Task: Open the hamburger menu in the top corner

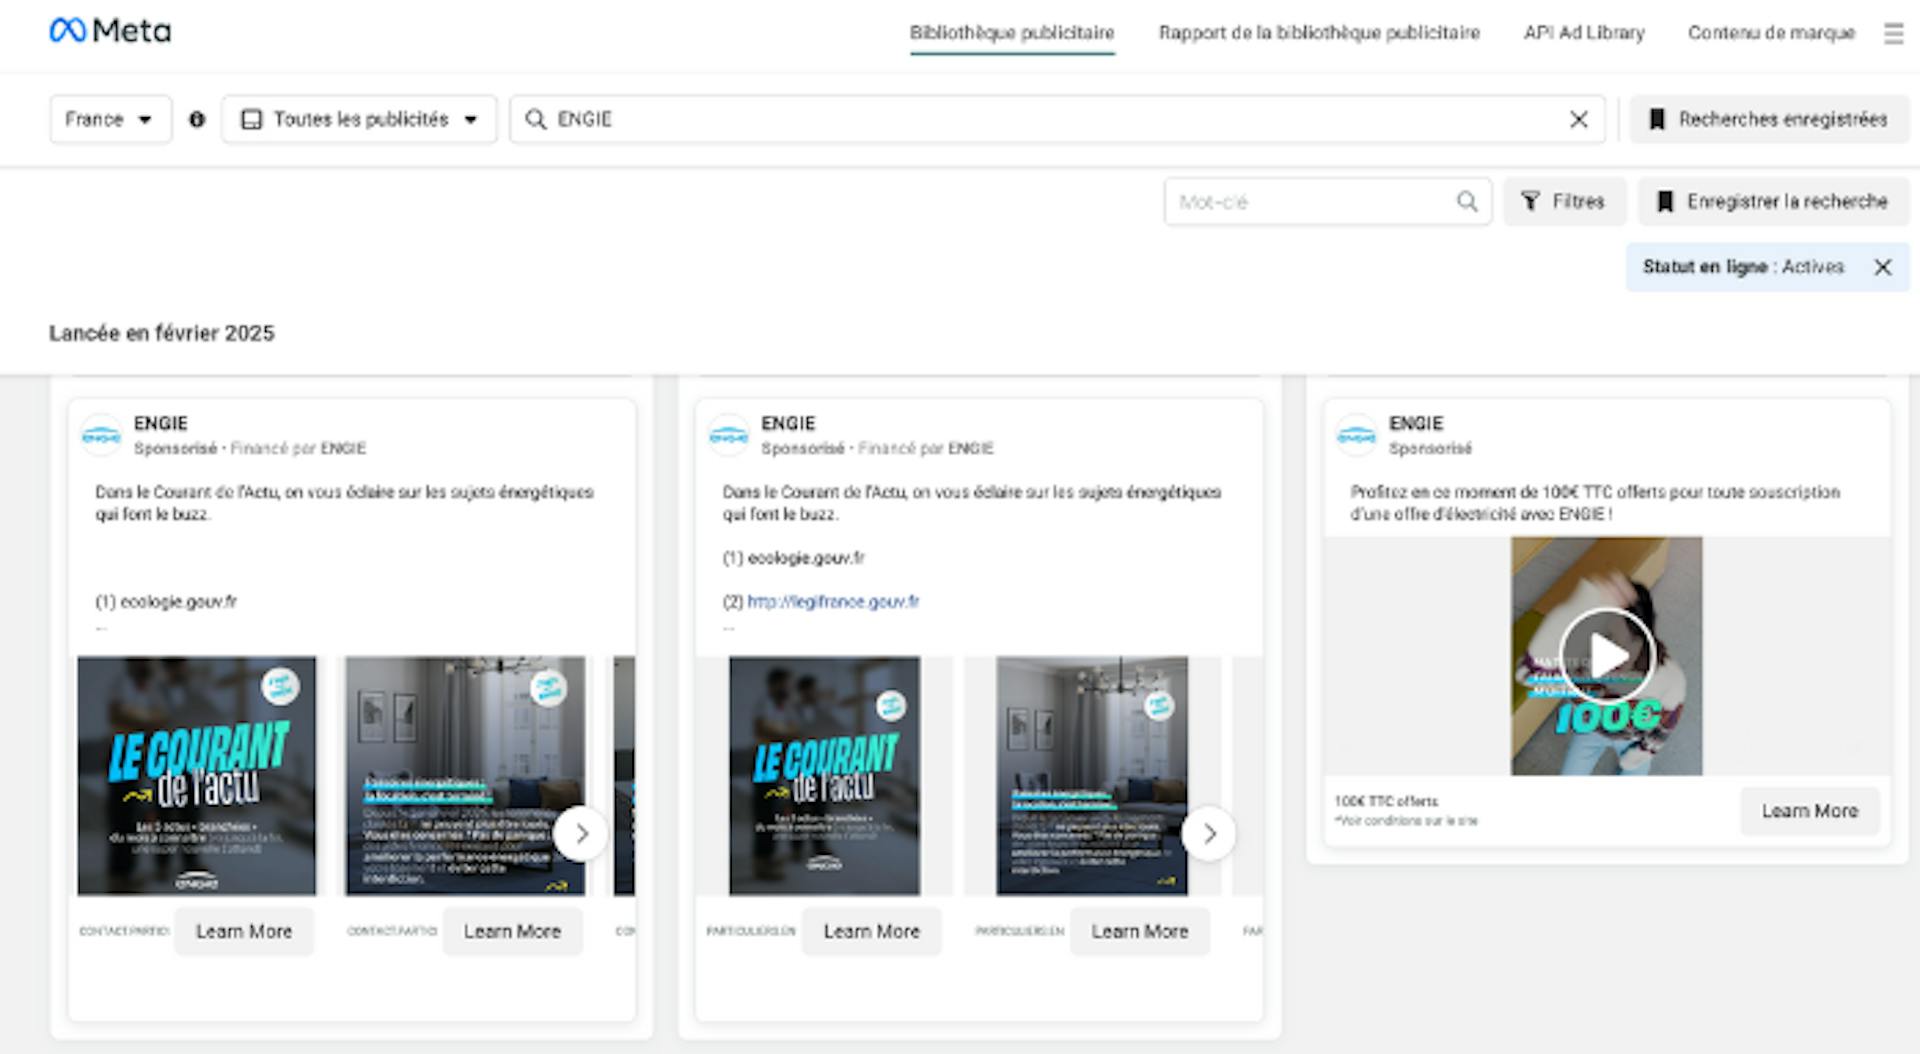Action: click(1893, 32)
